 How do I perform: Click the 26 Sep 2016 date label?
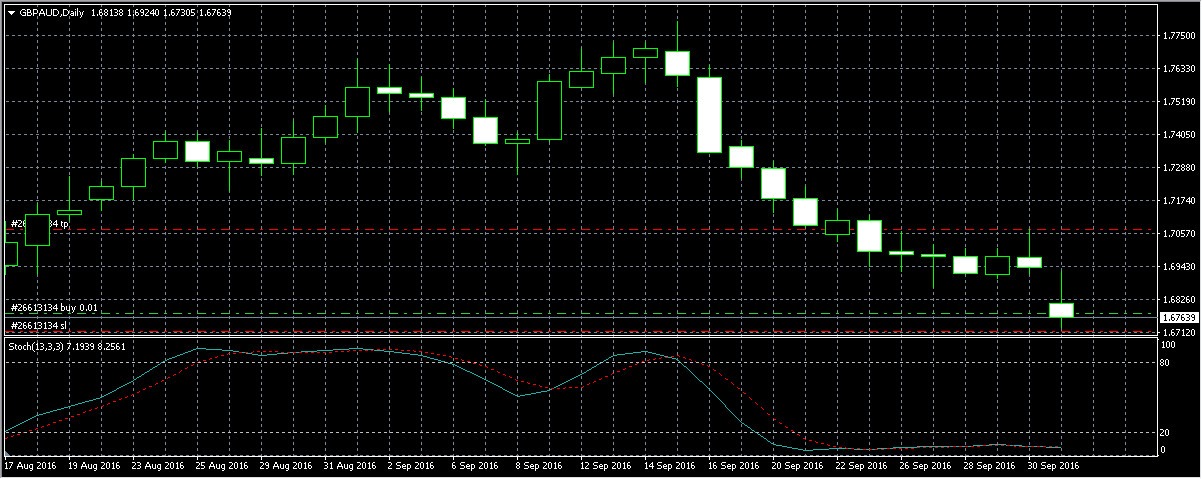tap(928, 466)
